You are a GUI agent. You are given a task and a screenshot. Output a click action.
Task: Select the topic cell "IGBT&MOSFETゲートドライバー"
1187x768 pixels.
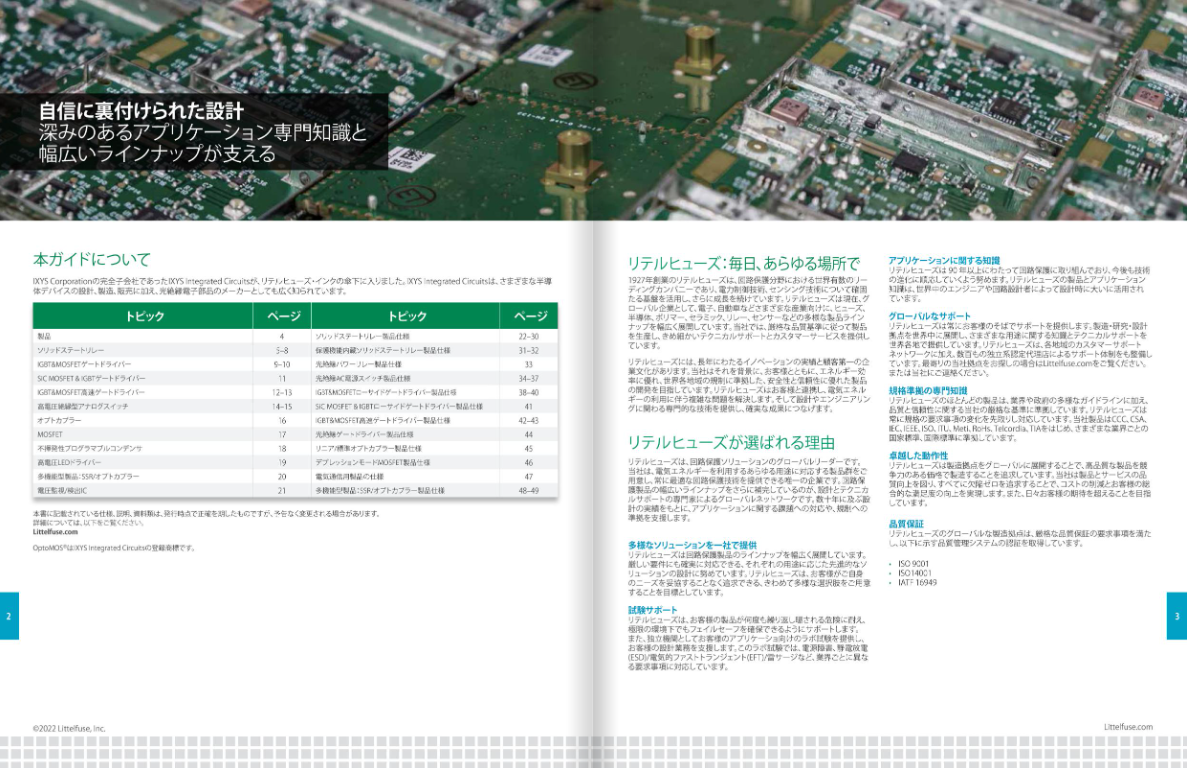pyautogui.click(x=84, y=364)
